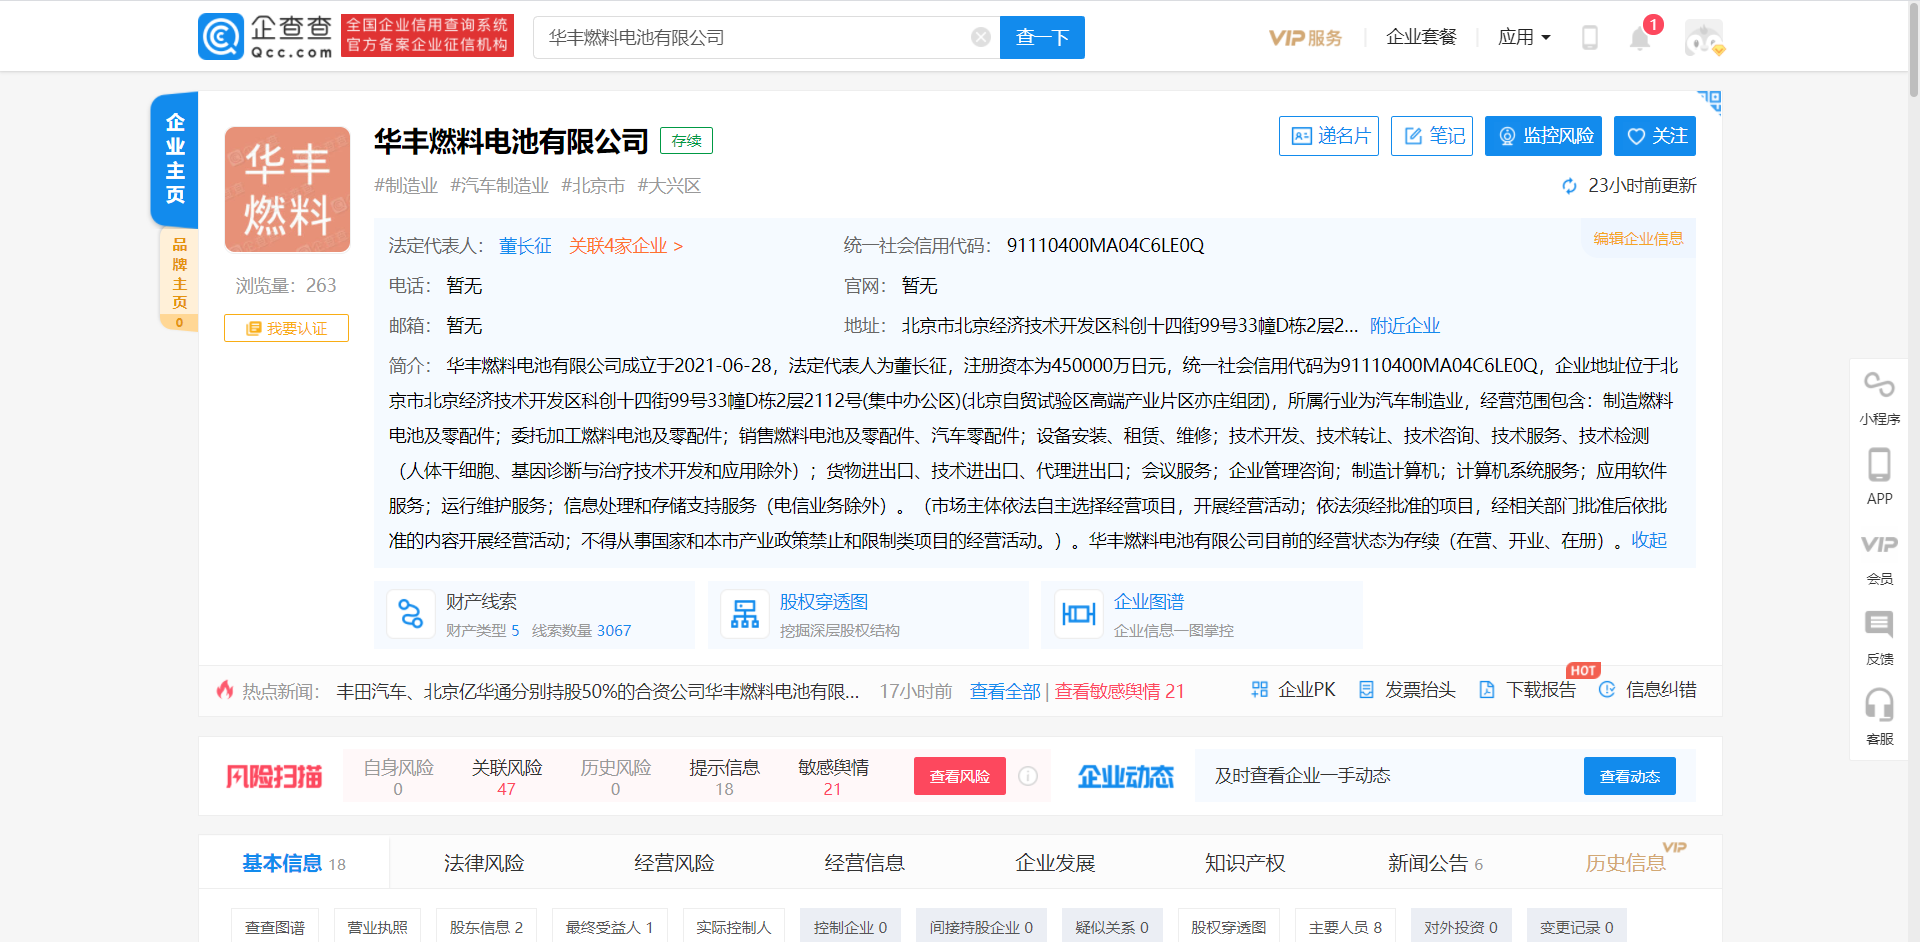Switch to 基本信息 tab
The height and width of the screenshot is (942, 1920).
(293, 863)
